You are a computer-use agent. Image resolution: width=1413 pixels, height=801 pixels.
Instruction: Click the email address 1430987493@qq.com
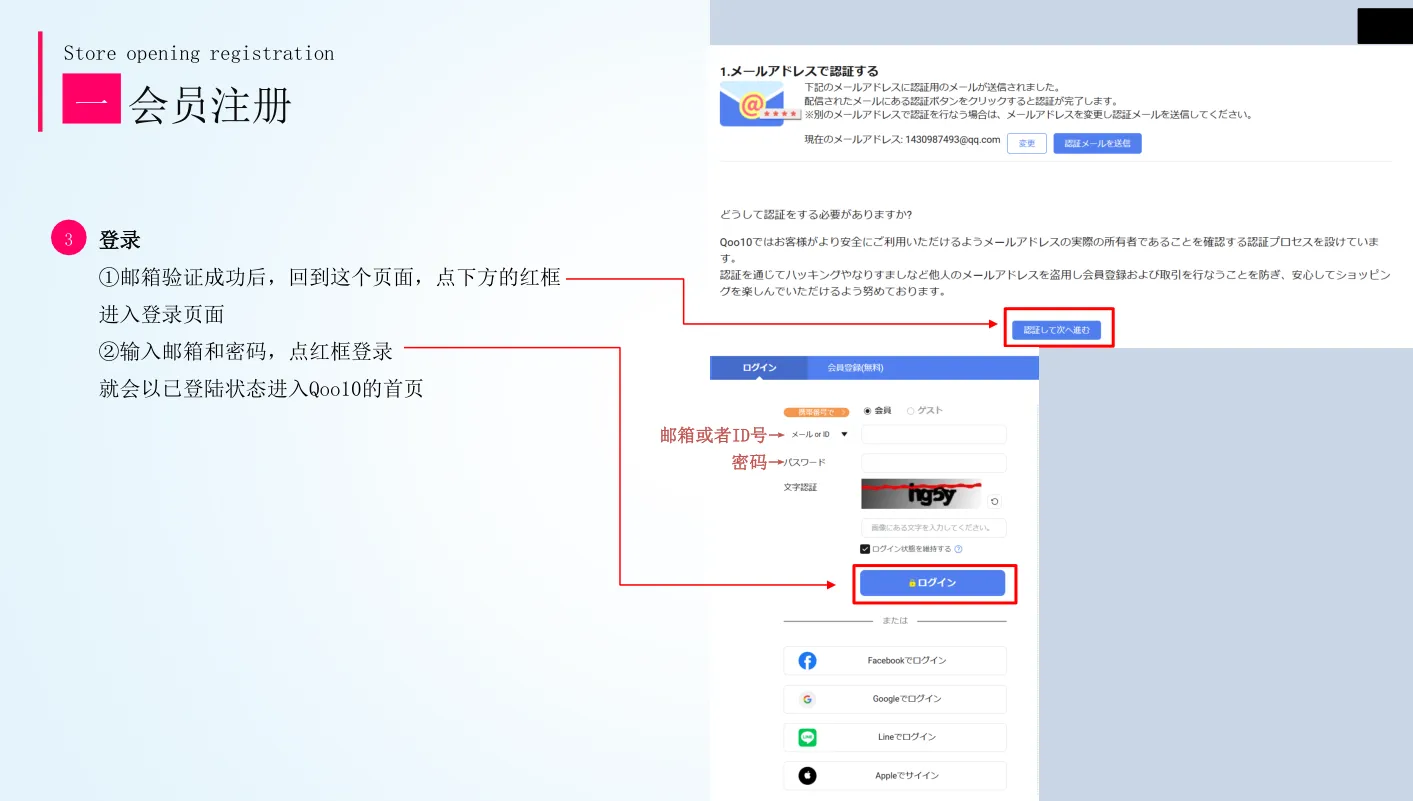point(952,140)
